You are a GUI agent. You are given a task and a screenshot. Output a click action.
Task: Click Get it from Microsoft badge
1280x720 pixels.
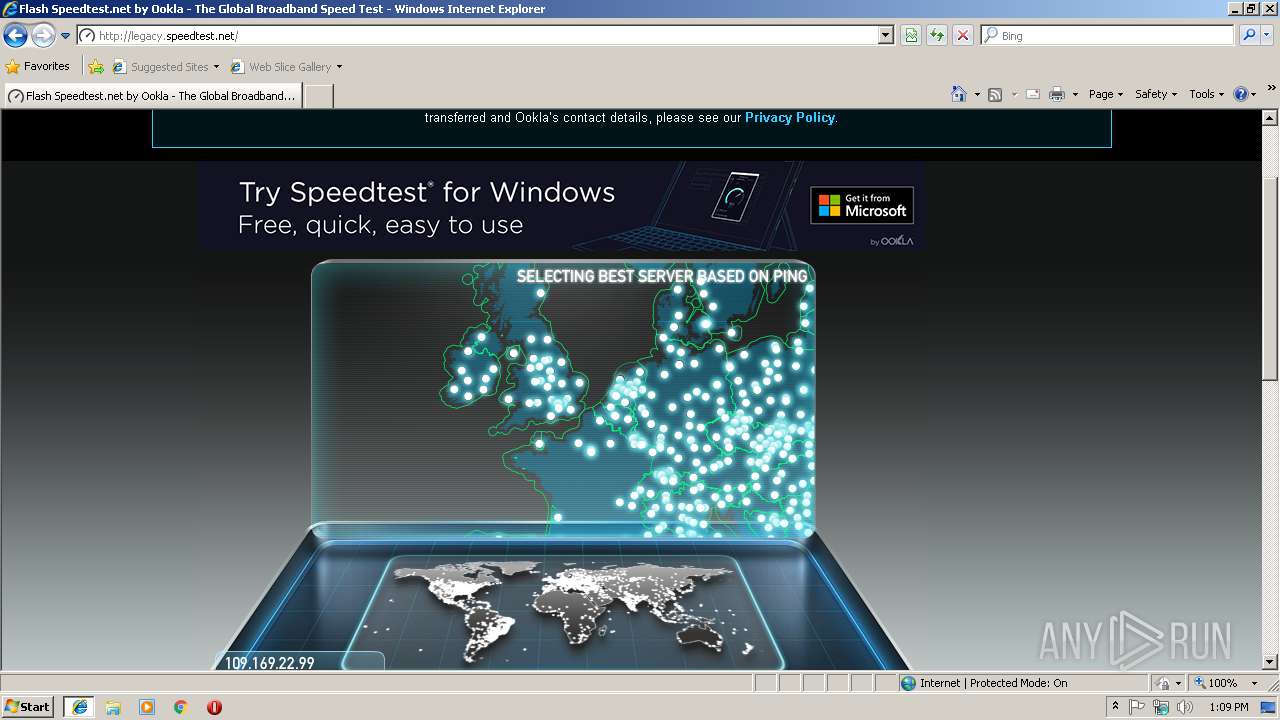[862, 205]
